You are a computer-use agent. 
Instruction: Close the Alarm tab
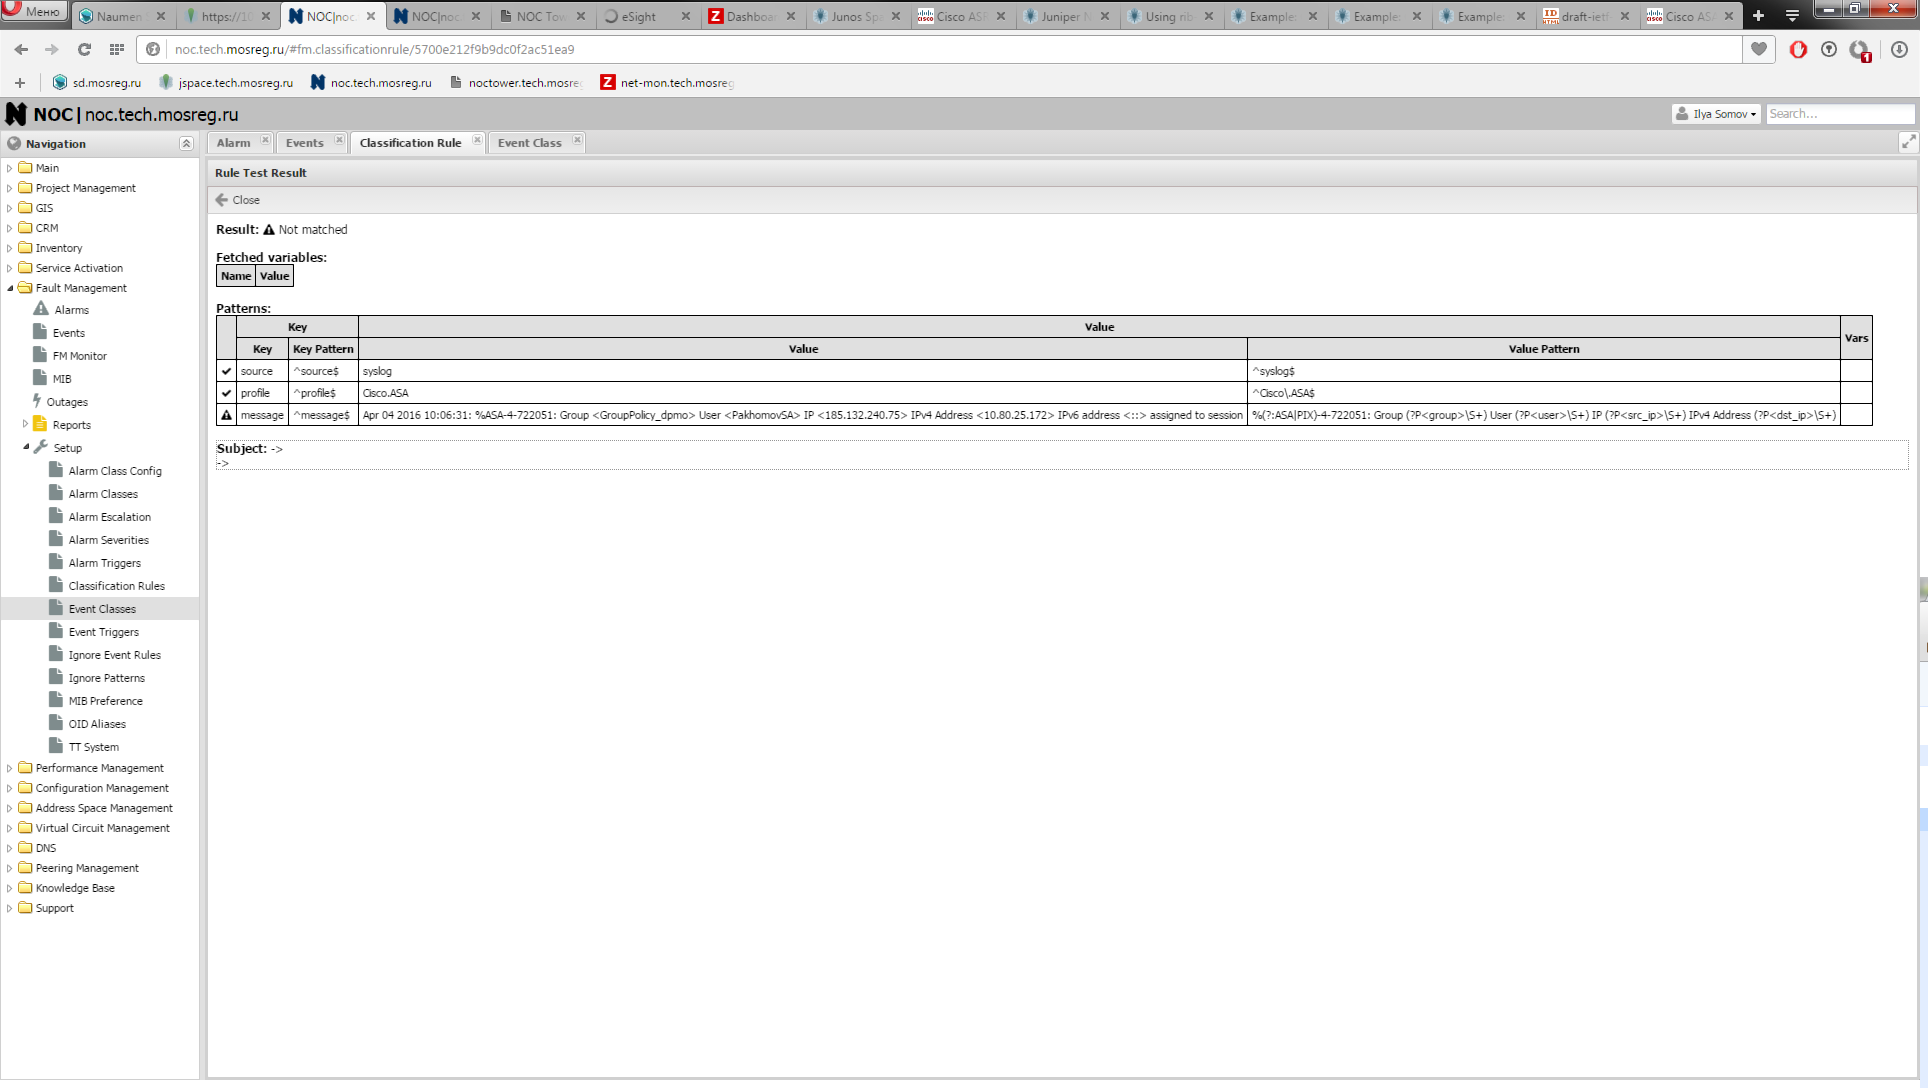(265, 140)
